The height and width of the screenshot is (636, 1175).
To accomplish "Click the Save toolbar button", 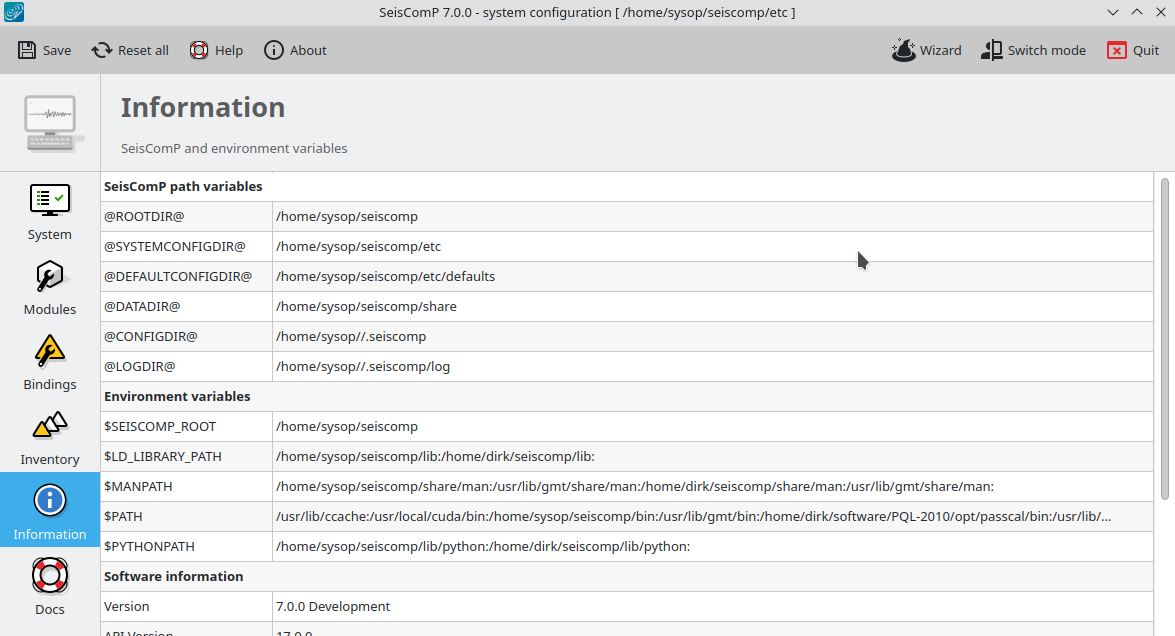I will pos(45,50).
